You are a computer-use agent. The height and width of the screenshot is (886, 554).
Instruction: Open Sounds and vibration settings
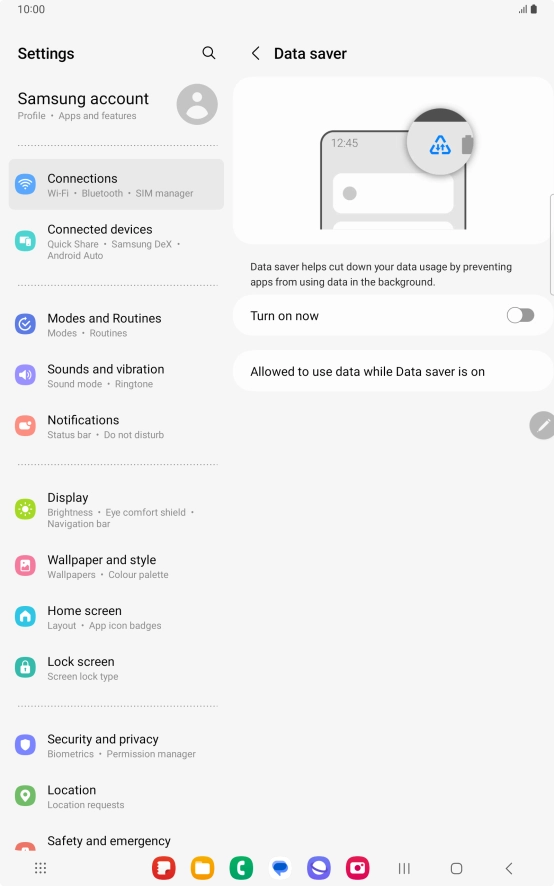coord(116,375)
